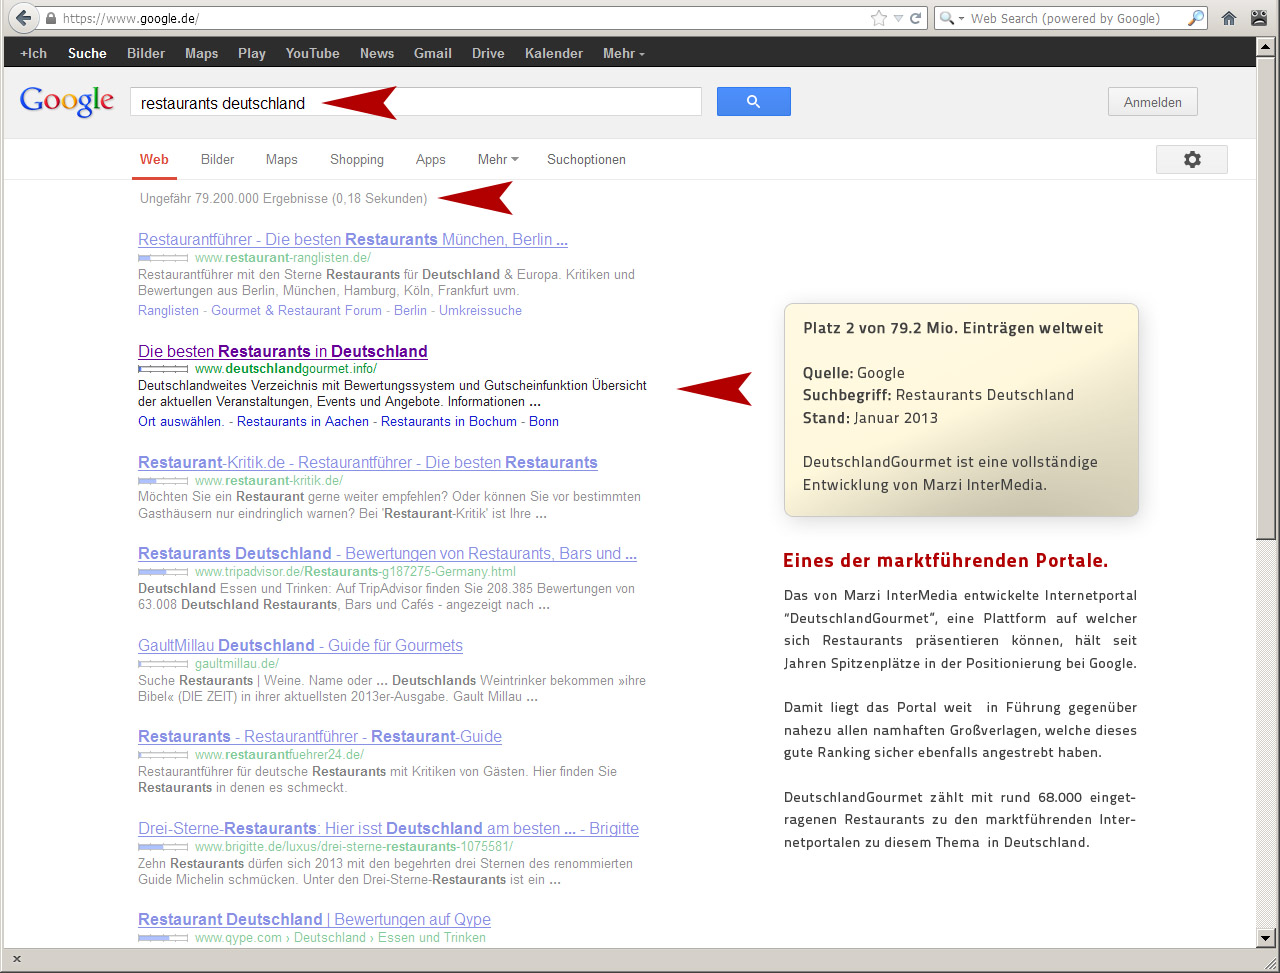1280x973 pixels.
Task: Switch to the Apps results tab
Action: [x=431, y=159]
